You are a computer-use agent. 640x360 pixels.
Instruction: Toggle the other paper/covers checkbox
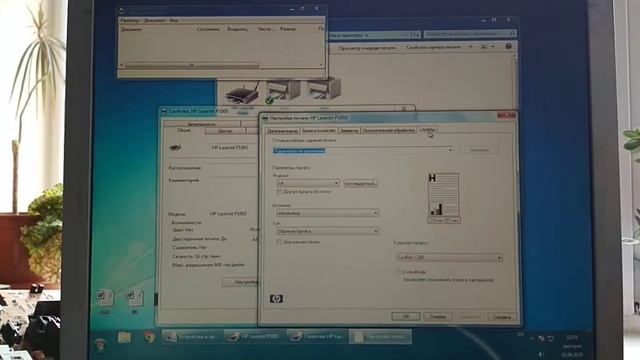pyautogui.click(x=280, y=192)
